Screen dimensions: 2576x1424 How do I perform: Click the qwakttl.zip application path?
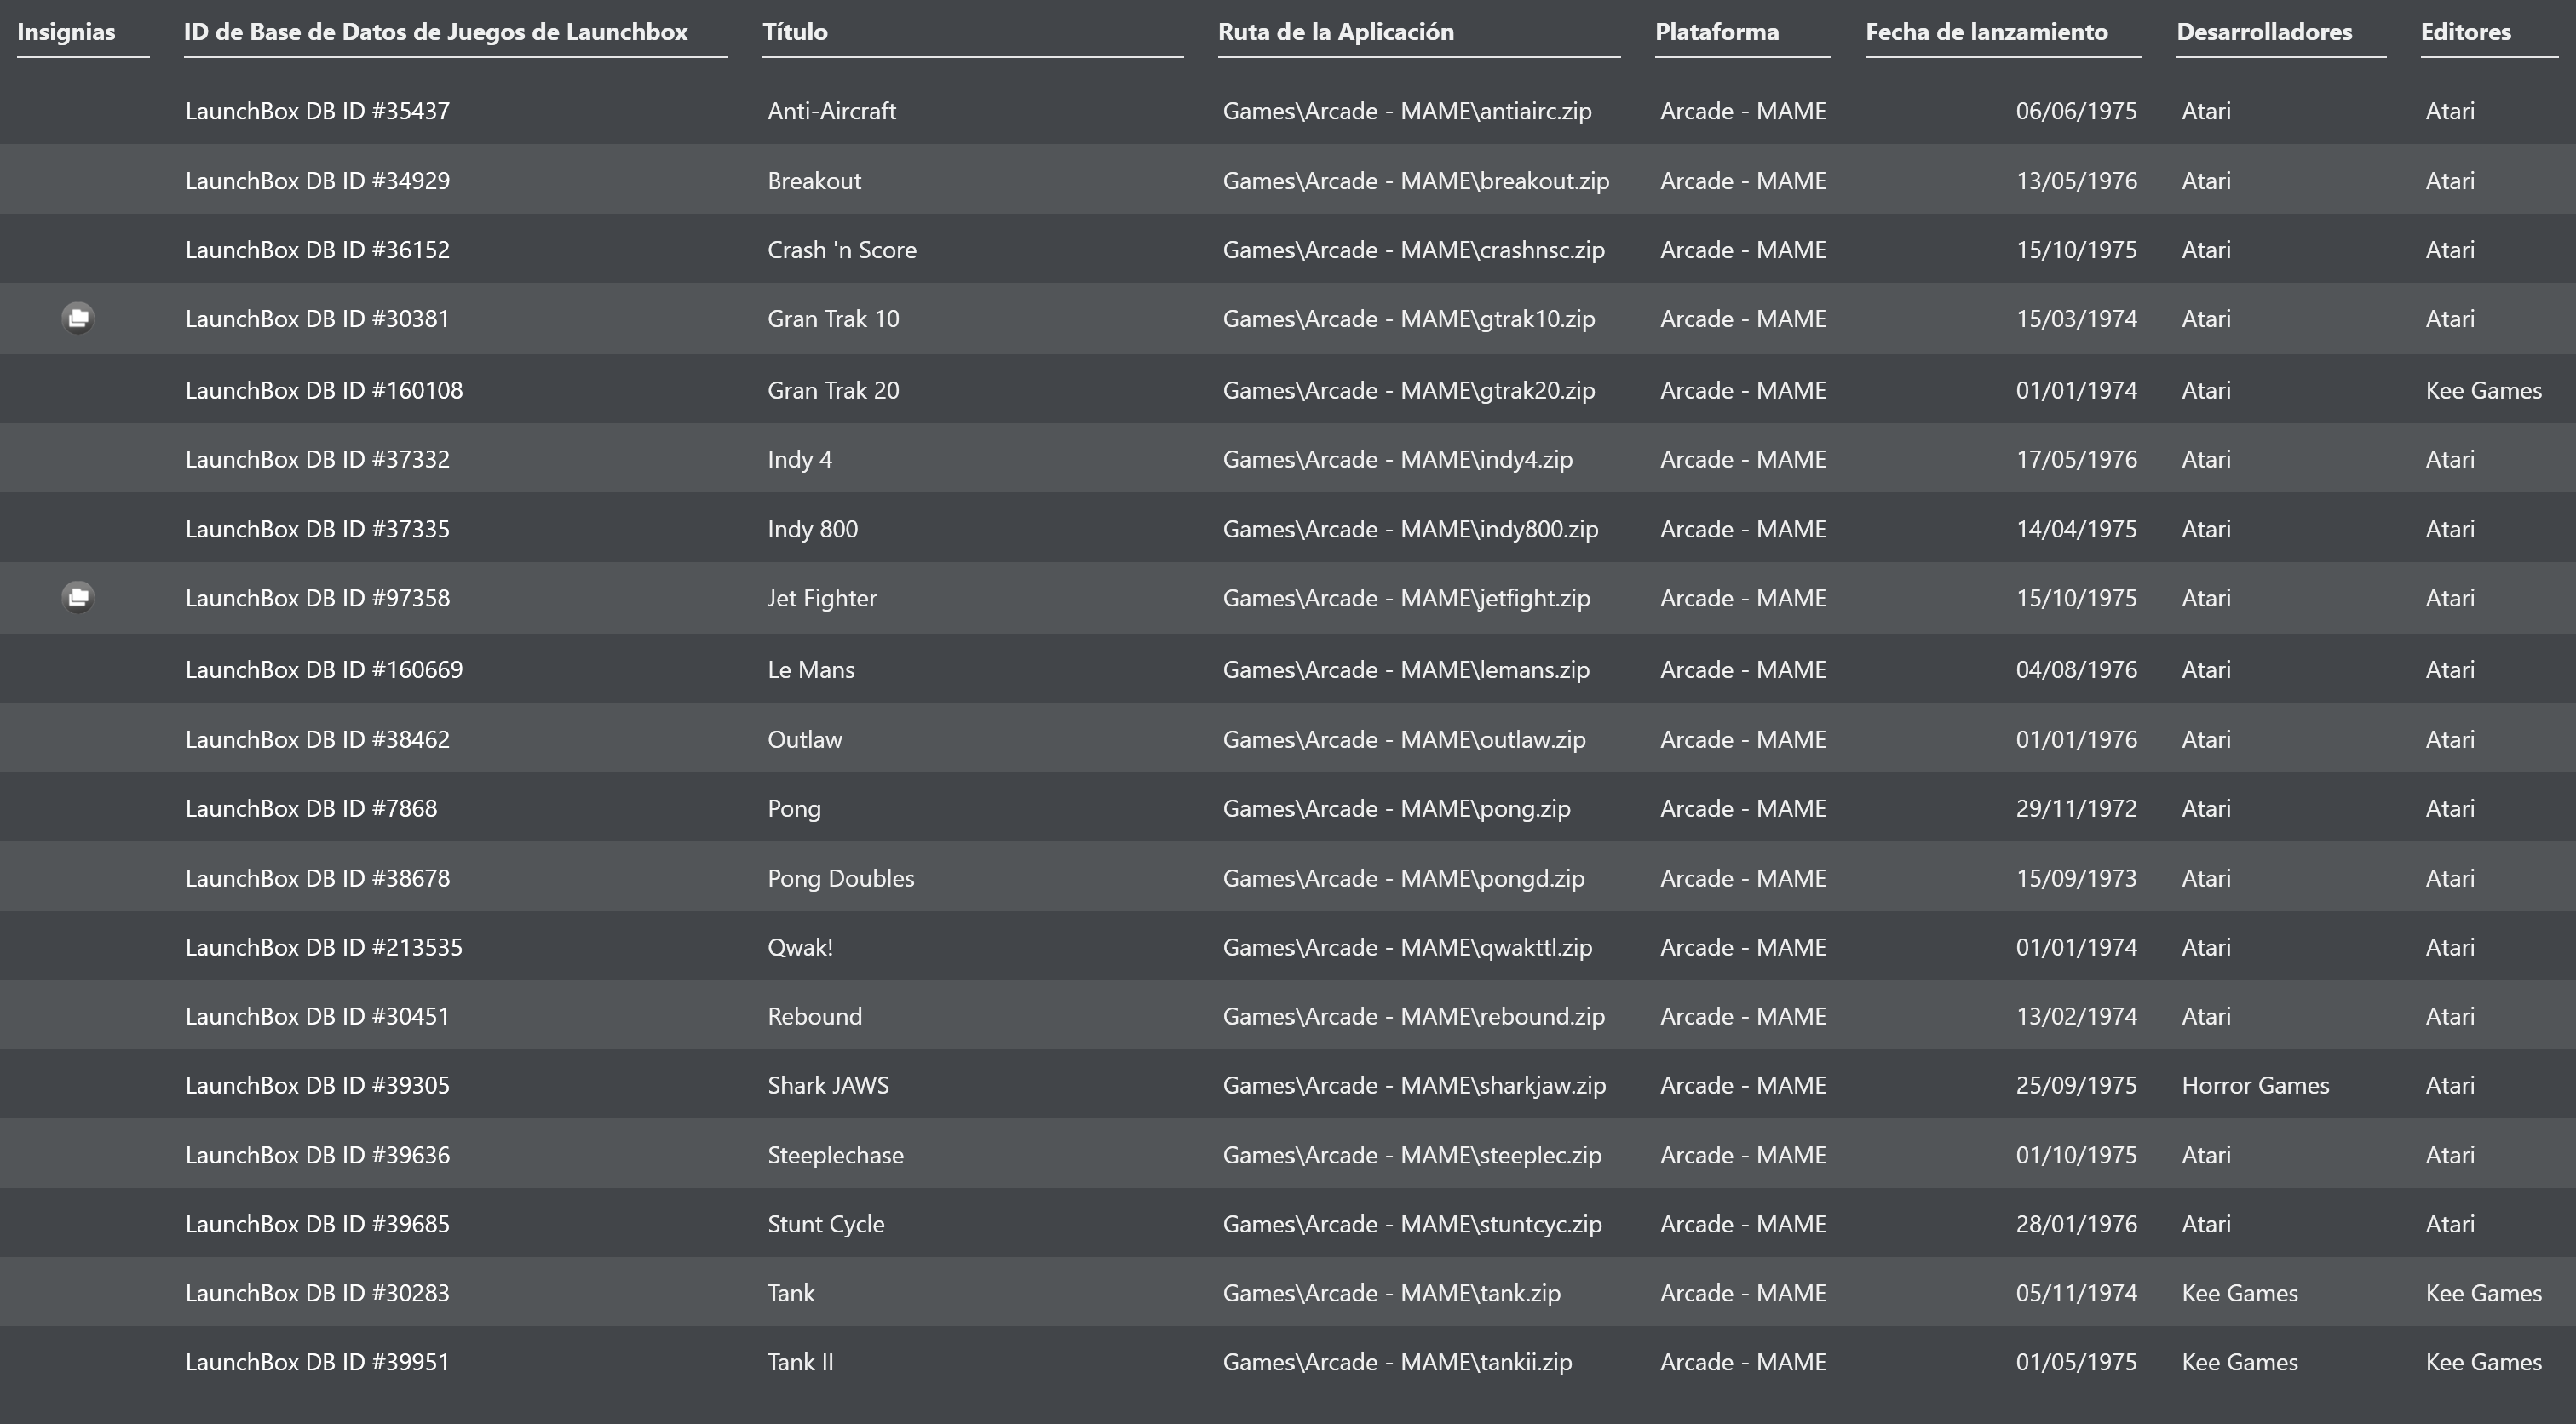[x=1407, y=947]
